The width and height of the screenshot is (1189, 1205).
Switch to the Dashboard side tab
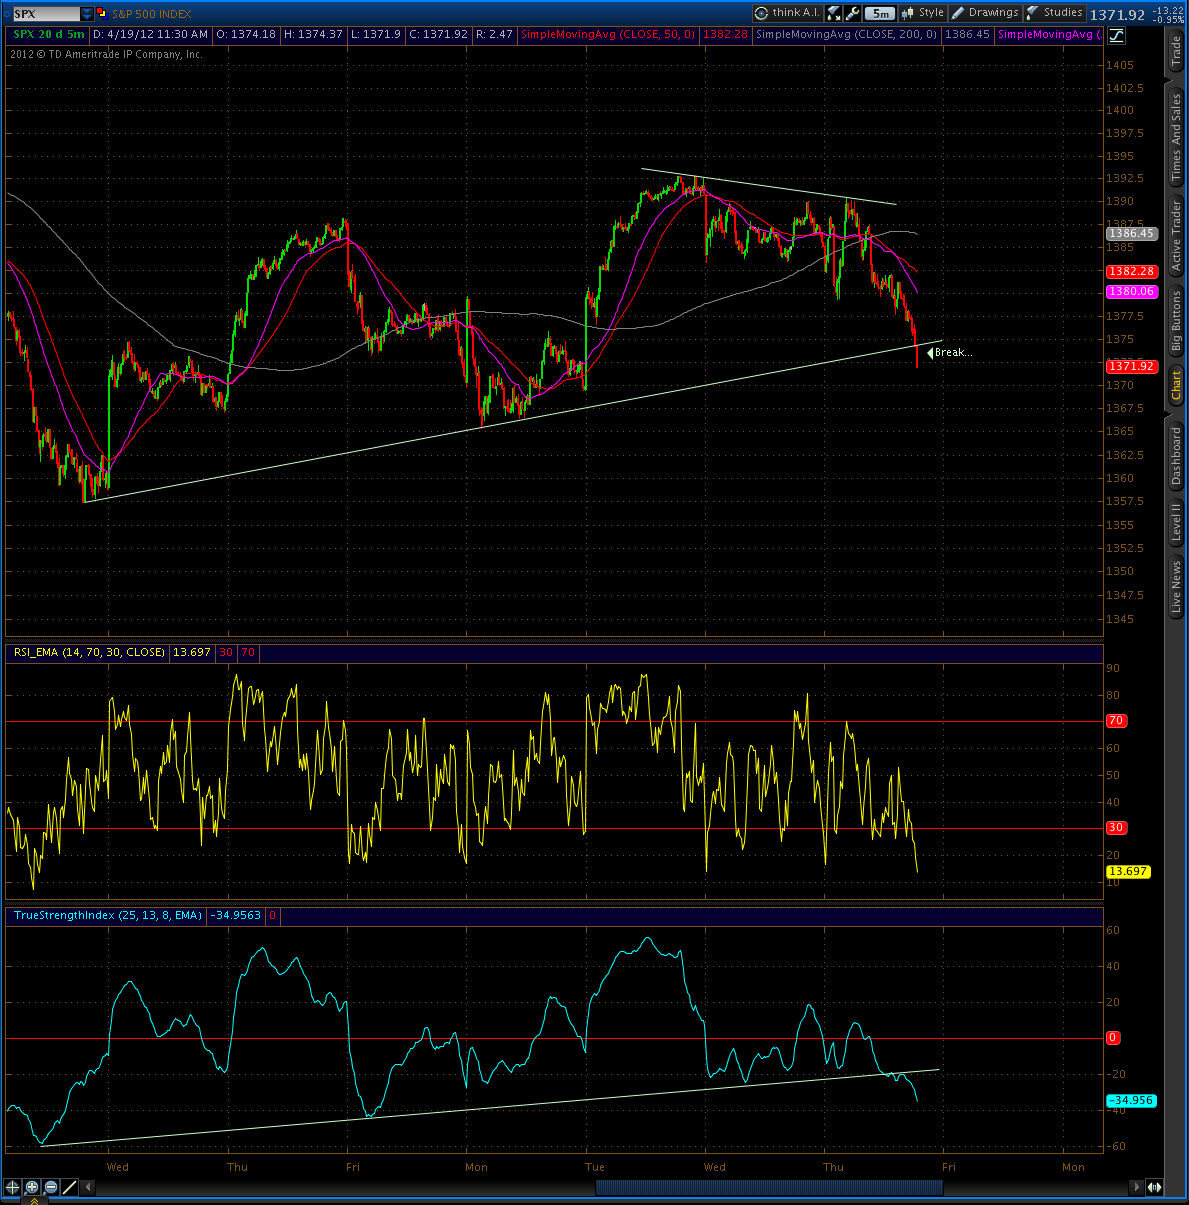point(1177,457)
